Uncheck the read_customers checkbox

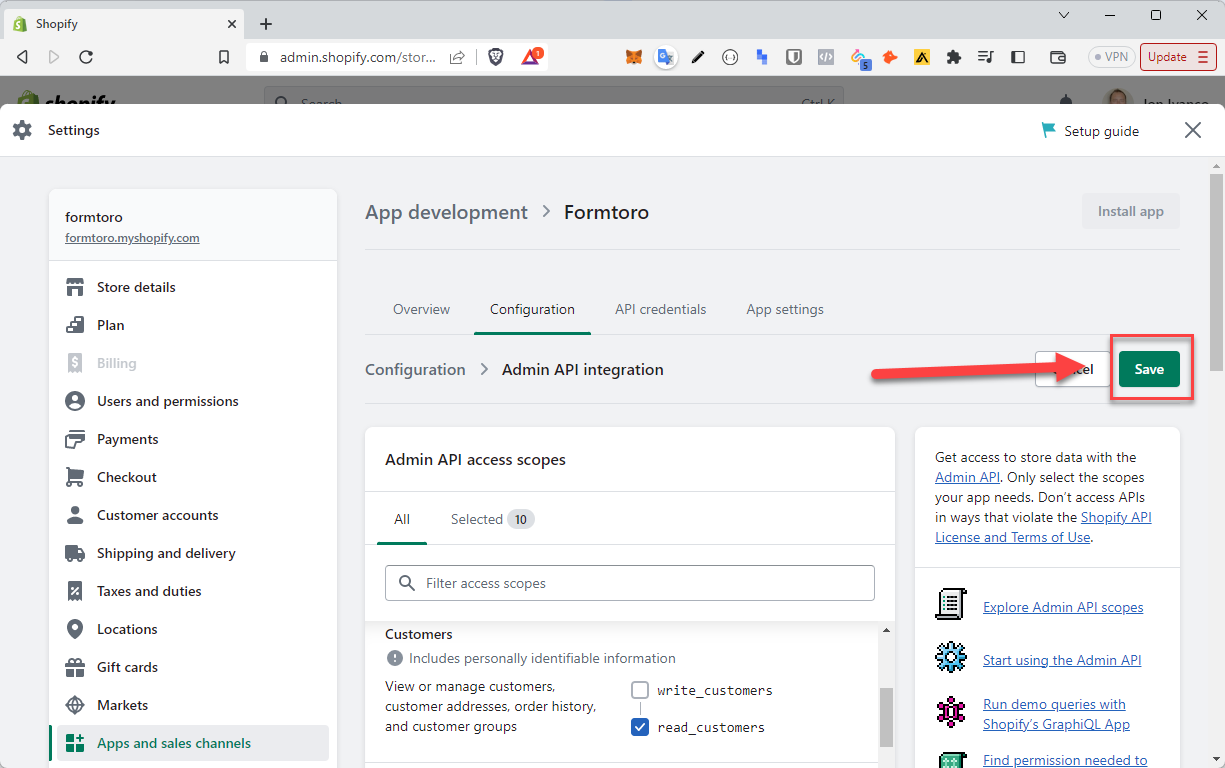[640, 727]
